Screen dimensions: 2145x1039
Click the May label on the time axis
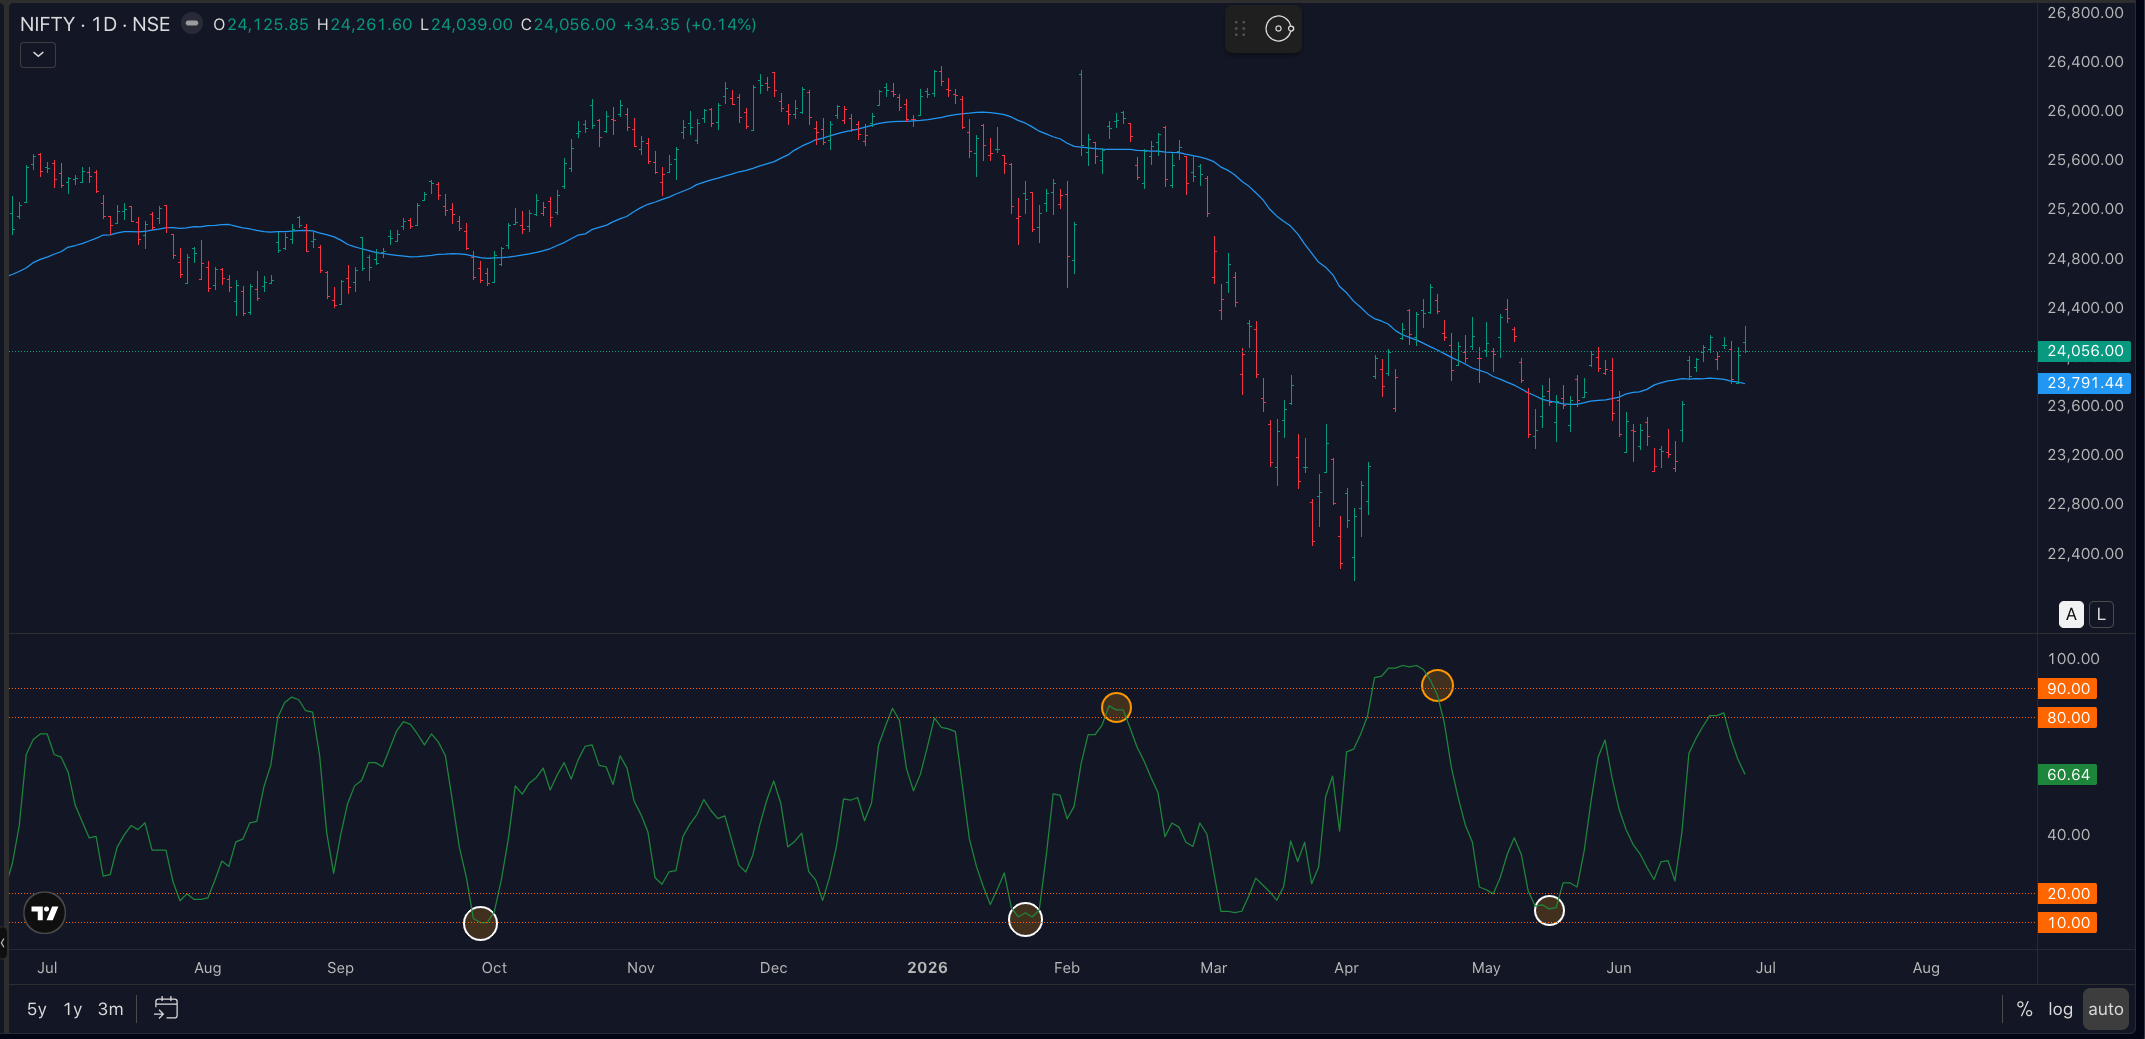pos(1486,968)
